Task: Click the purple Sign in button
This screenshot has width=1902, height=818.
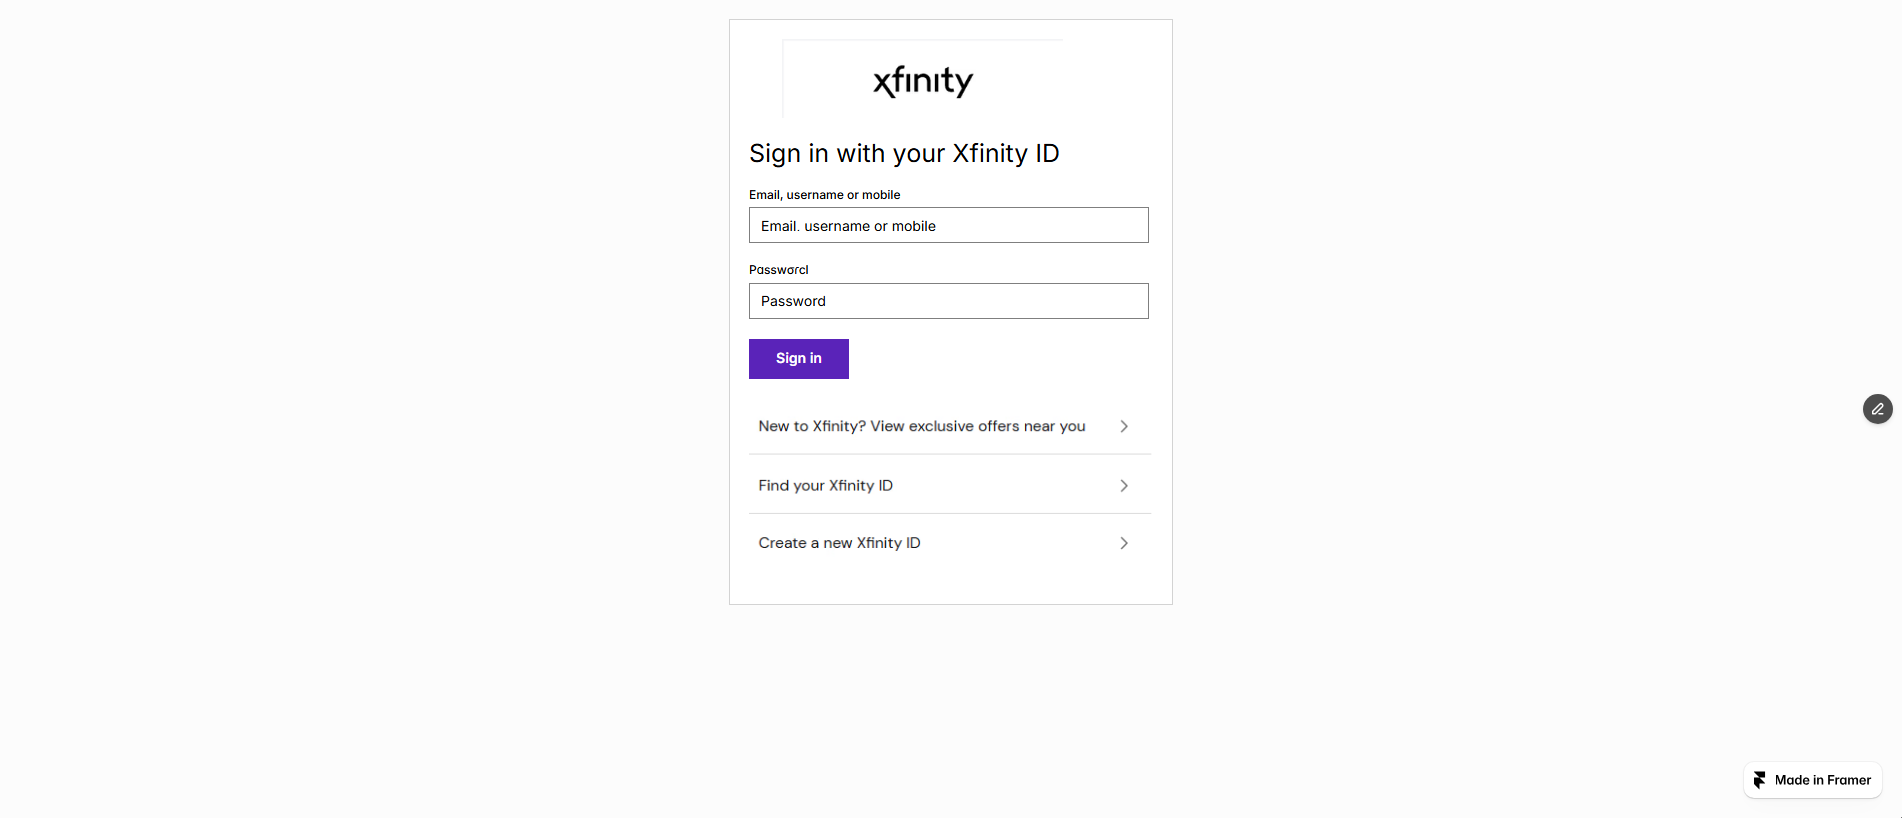Action: click(x=799, y=359)
